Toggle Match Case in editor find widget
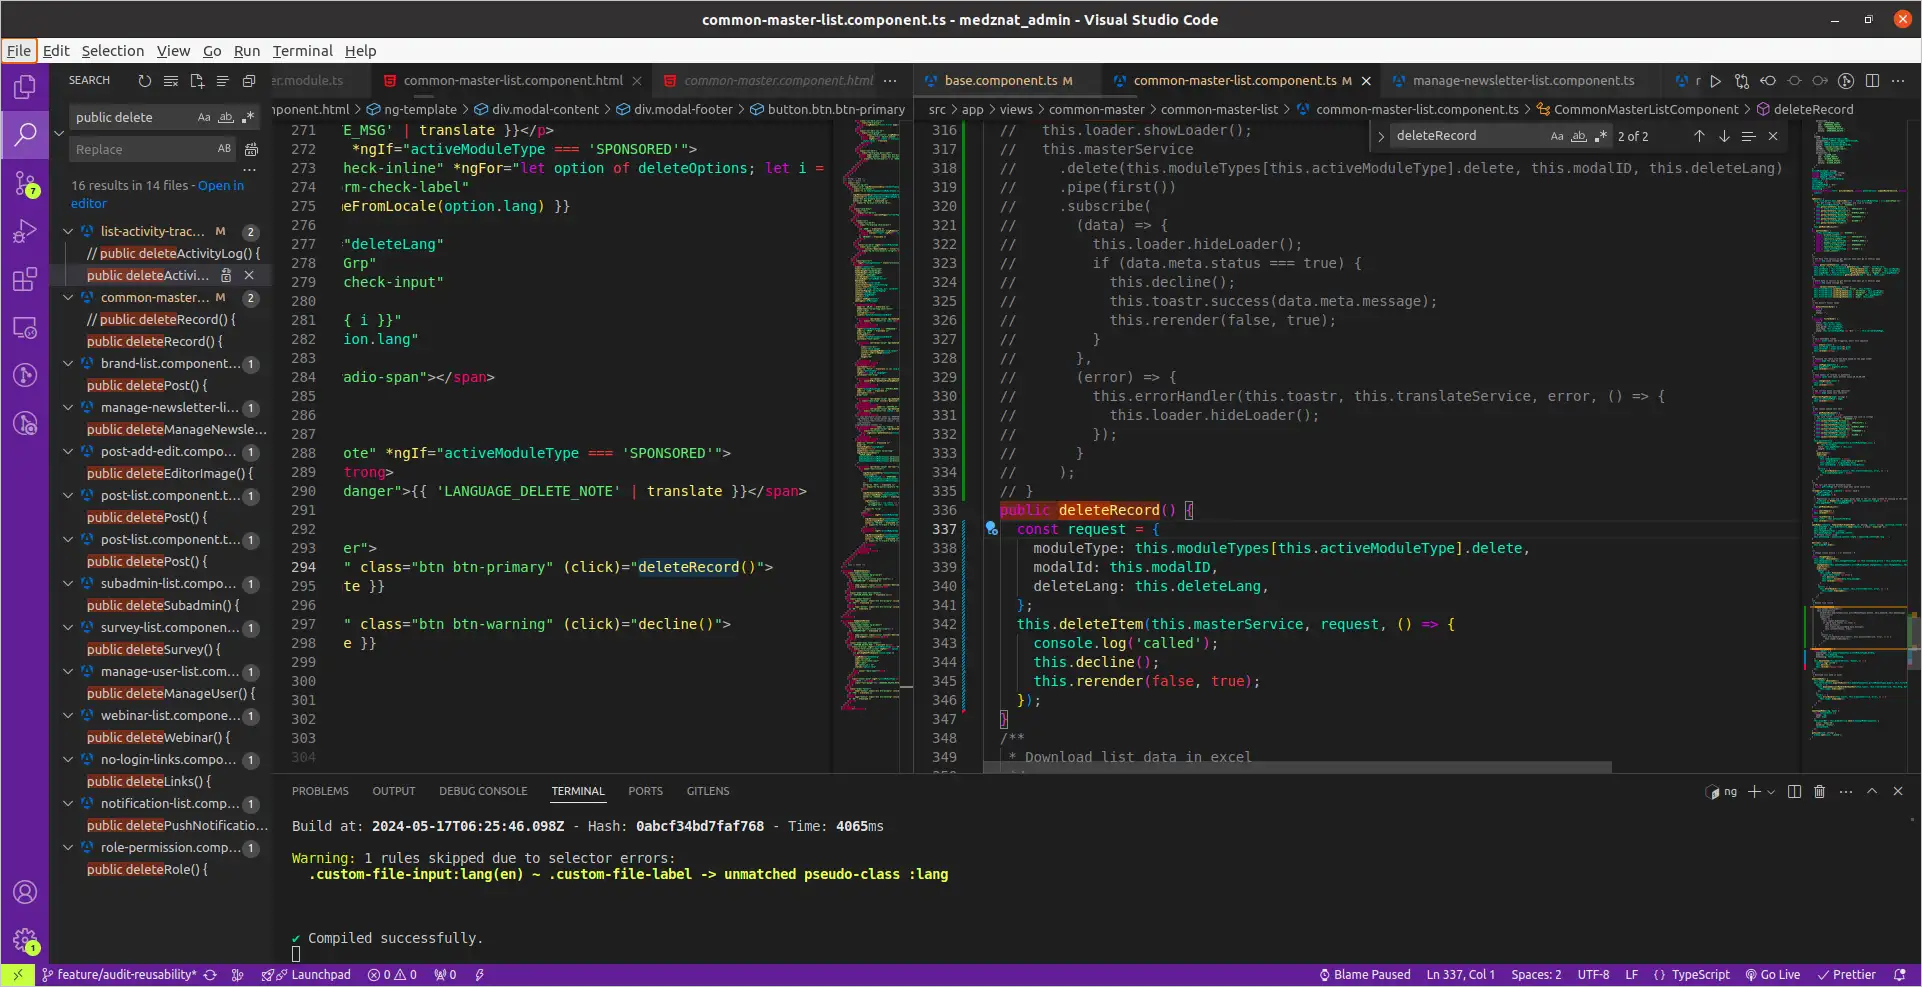This screenshot has height=987, width=1922. pos(1557,136)
